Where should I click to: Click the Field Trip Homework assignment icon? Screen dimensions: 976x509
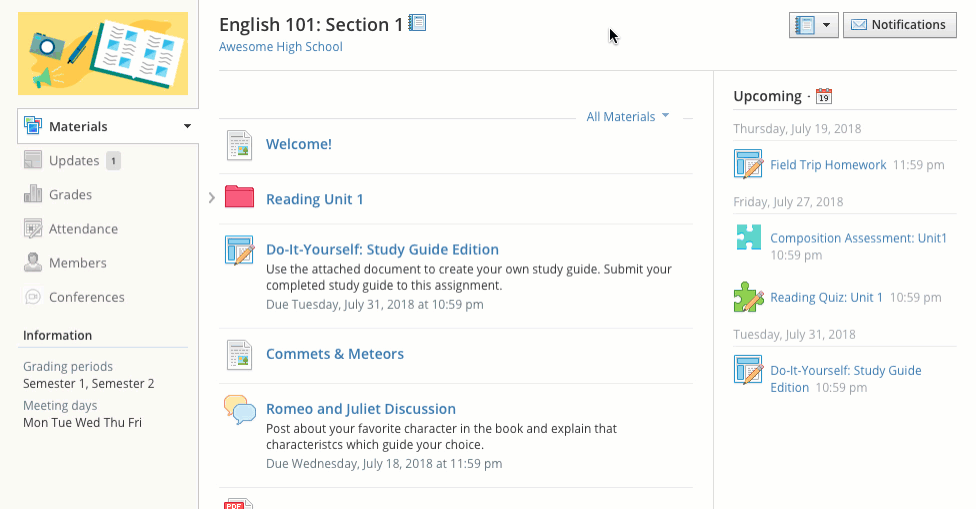pos(748,164)
